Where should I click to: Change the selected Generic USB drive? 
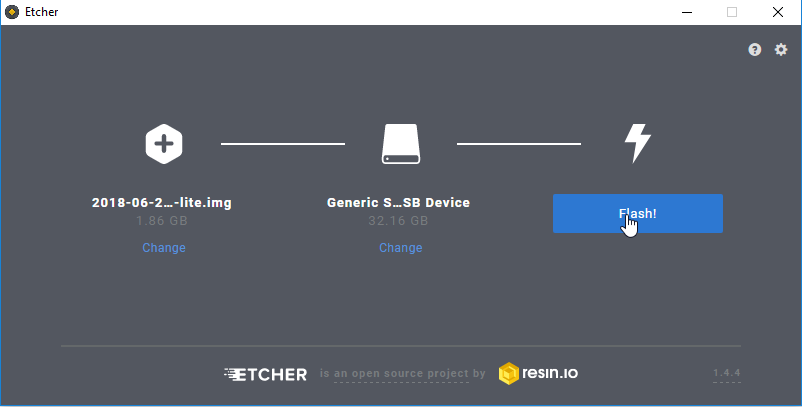(400, 248)
